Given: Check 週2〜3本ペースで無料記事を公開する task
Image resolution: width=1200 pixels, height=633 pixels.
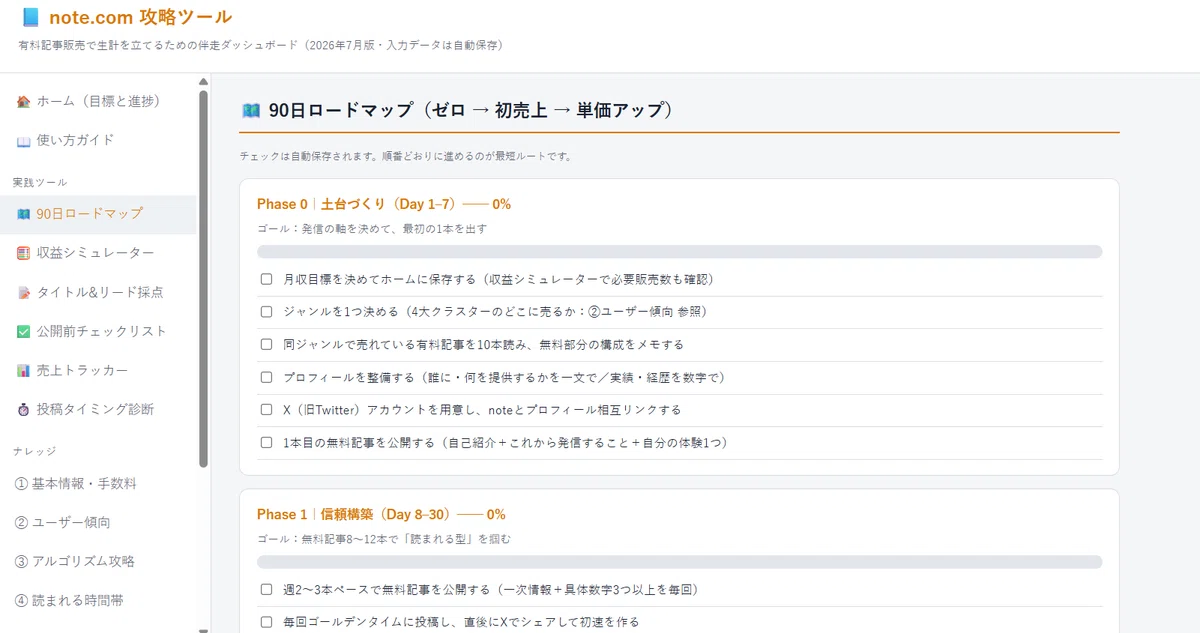Looking at the screenshot, I should (266, 589).
